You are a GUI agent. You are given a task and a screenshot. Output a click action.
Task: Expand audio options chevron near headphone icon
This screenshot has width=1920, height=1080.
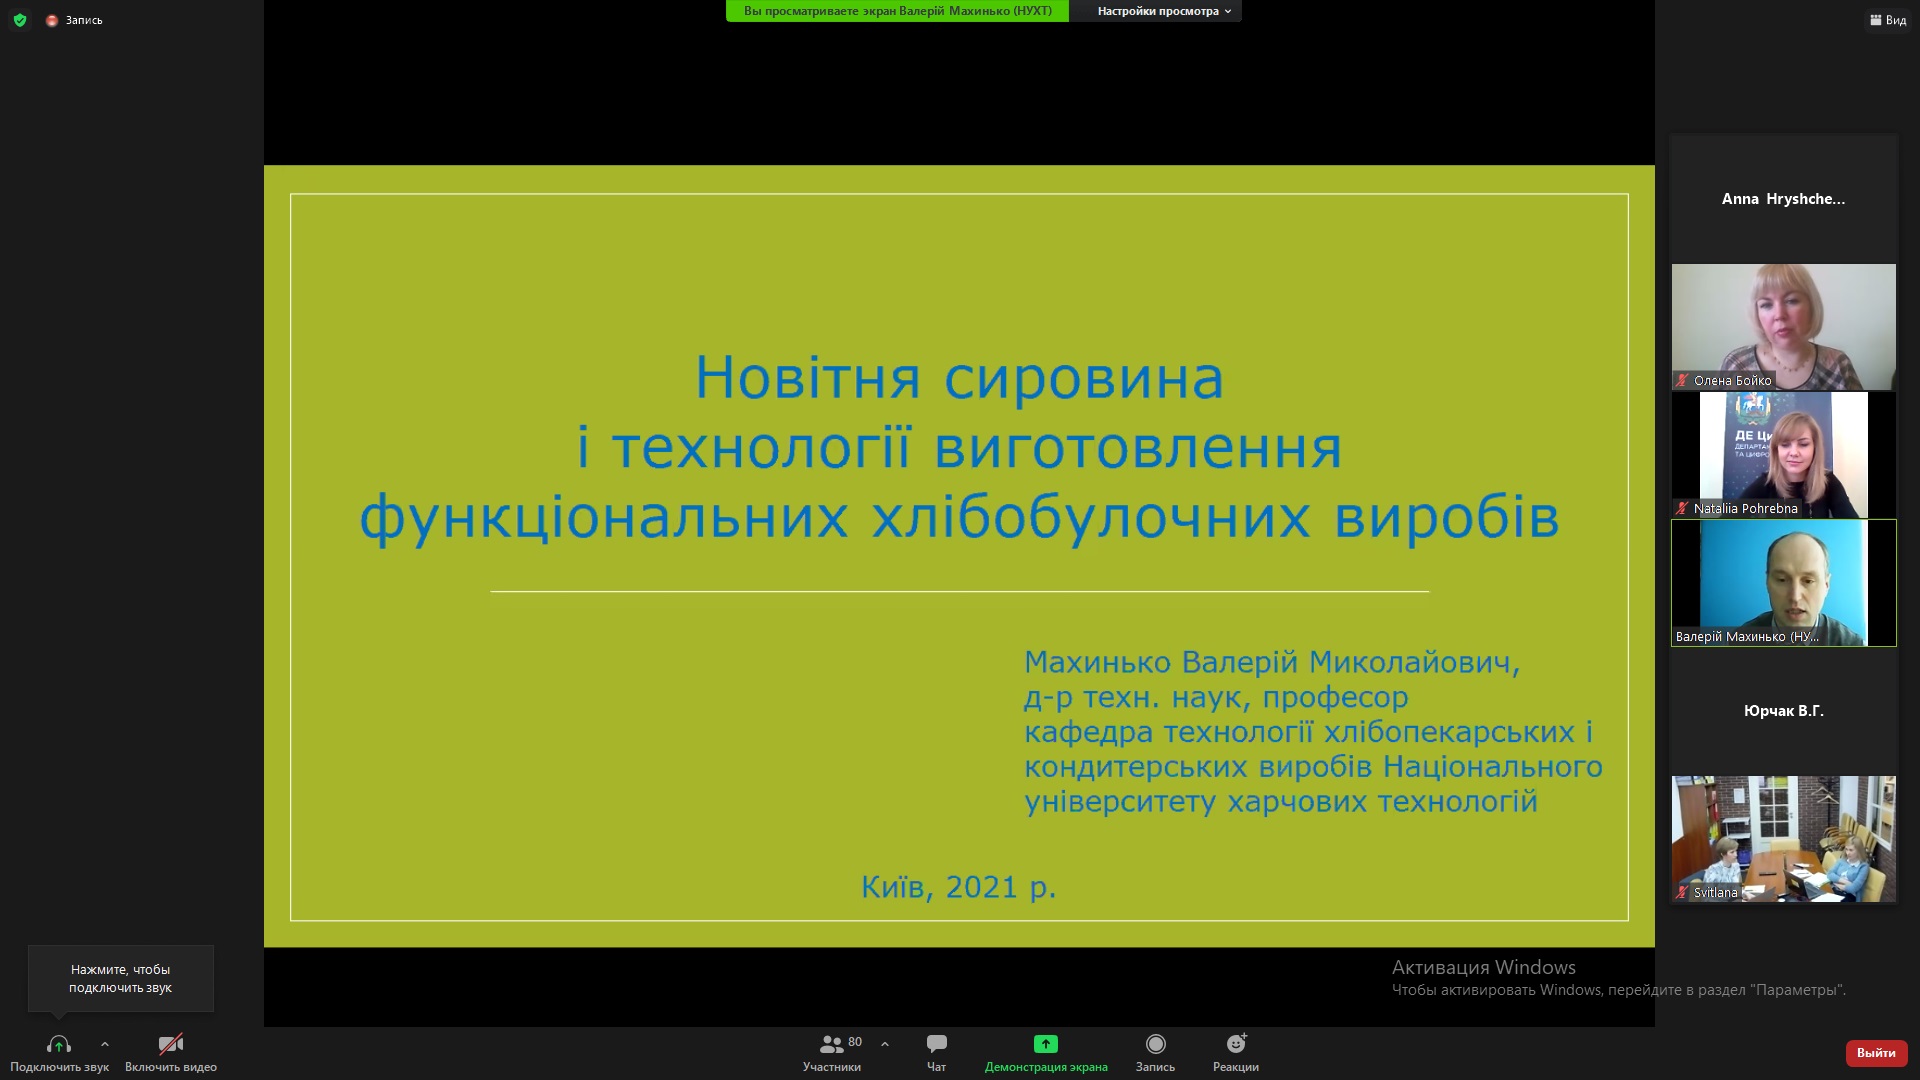point(105,1044)
